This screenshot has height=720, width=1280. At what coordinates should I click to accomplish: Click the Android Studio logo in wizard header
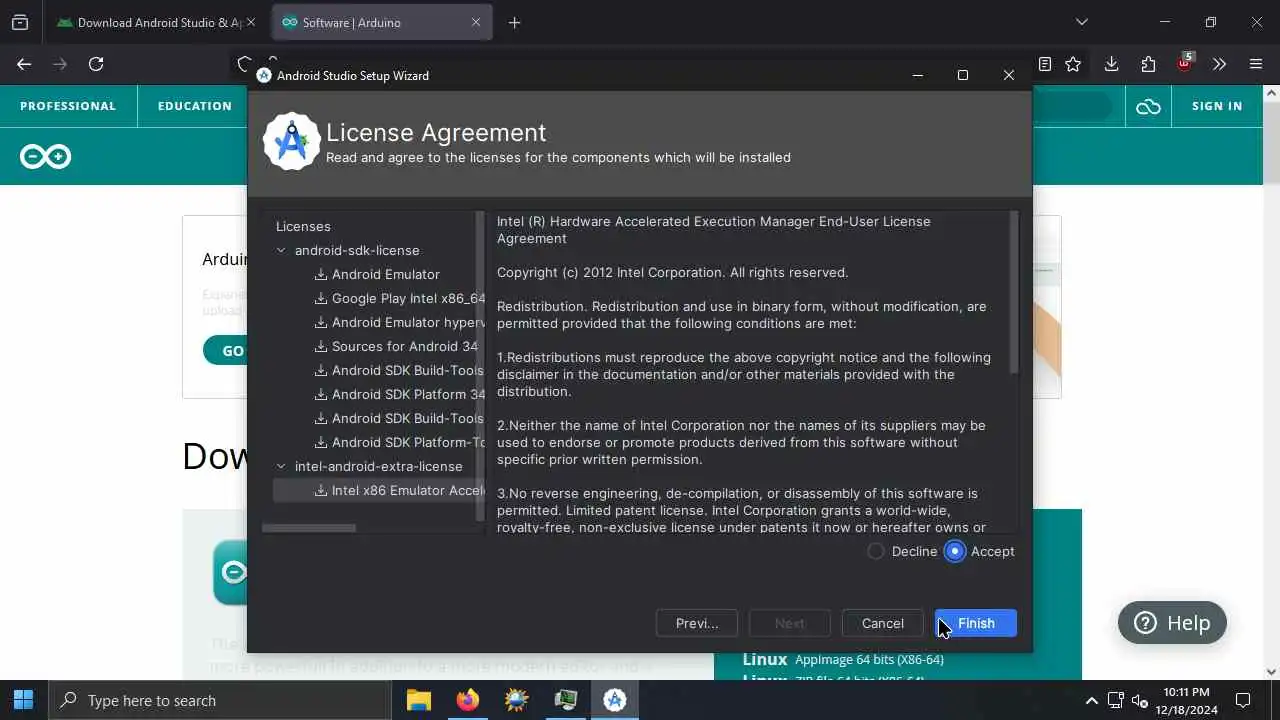click(x=291, y=142)
